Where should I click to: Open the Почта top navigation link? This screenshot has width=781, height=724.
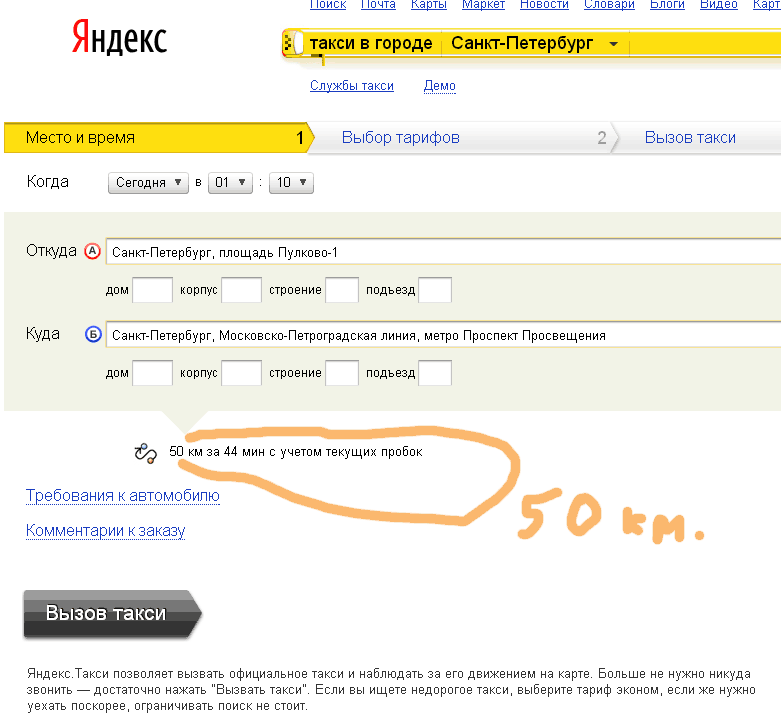pyautogui.click(x=378, y=4)
